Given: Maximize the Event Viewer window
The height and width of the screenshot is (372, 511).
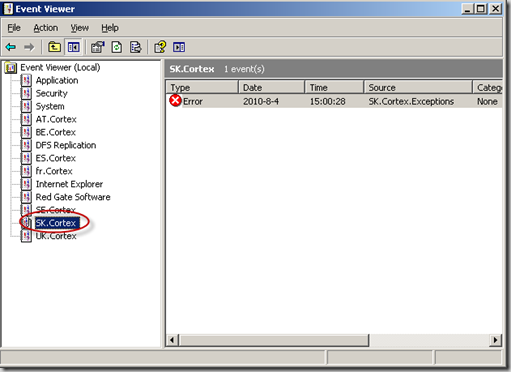Looking at the screenshot, I should click(481, 9).
